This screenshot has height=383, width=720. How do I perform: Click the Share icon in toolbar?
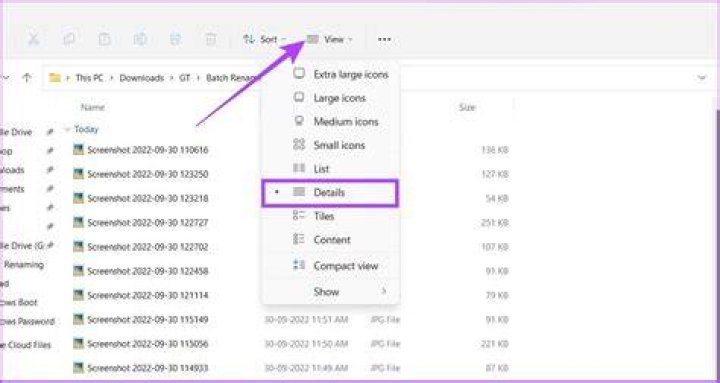click(175, 39)
